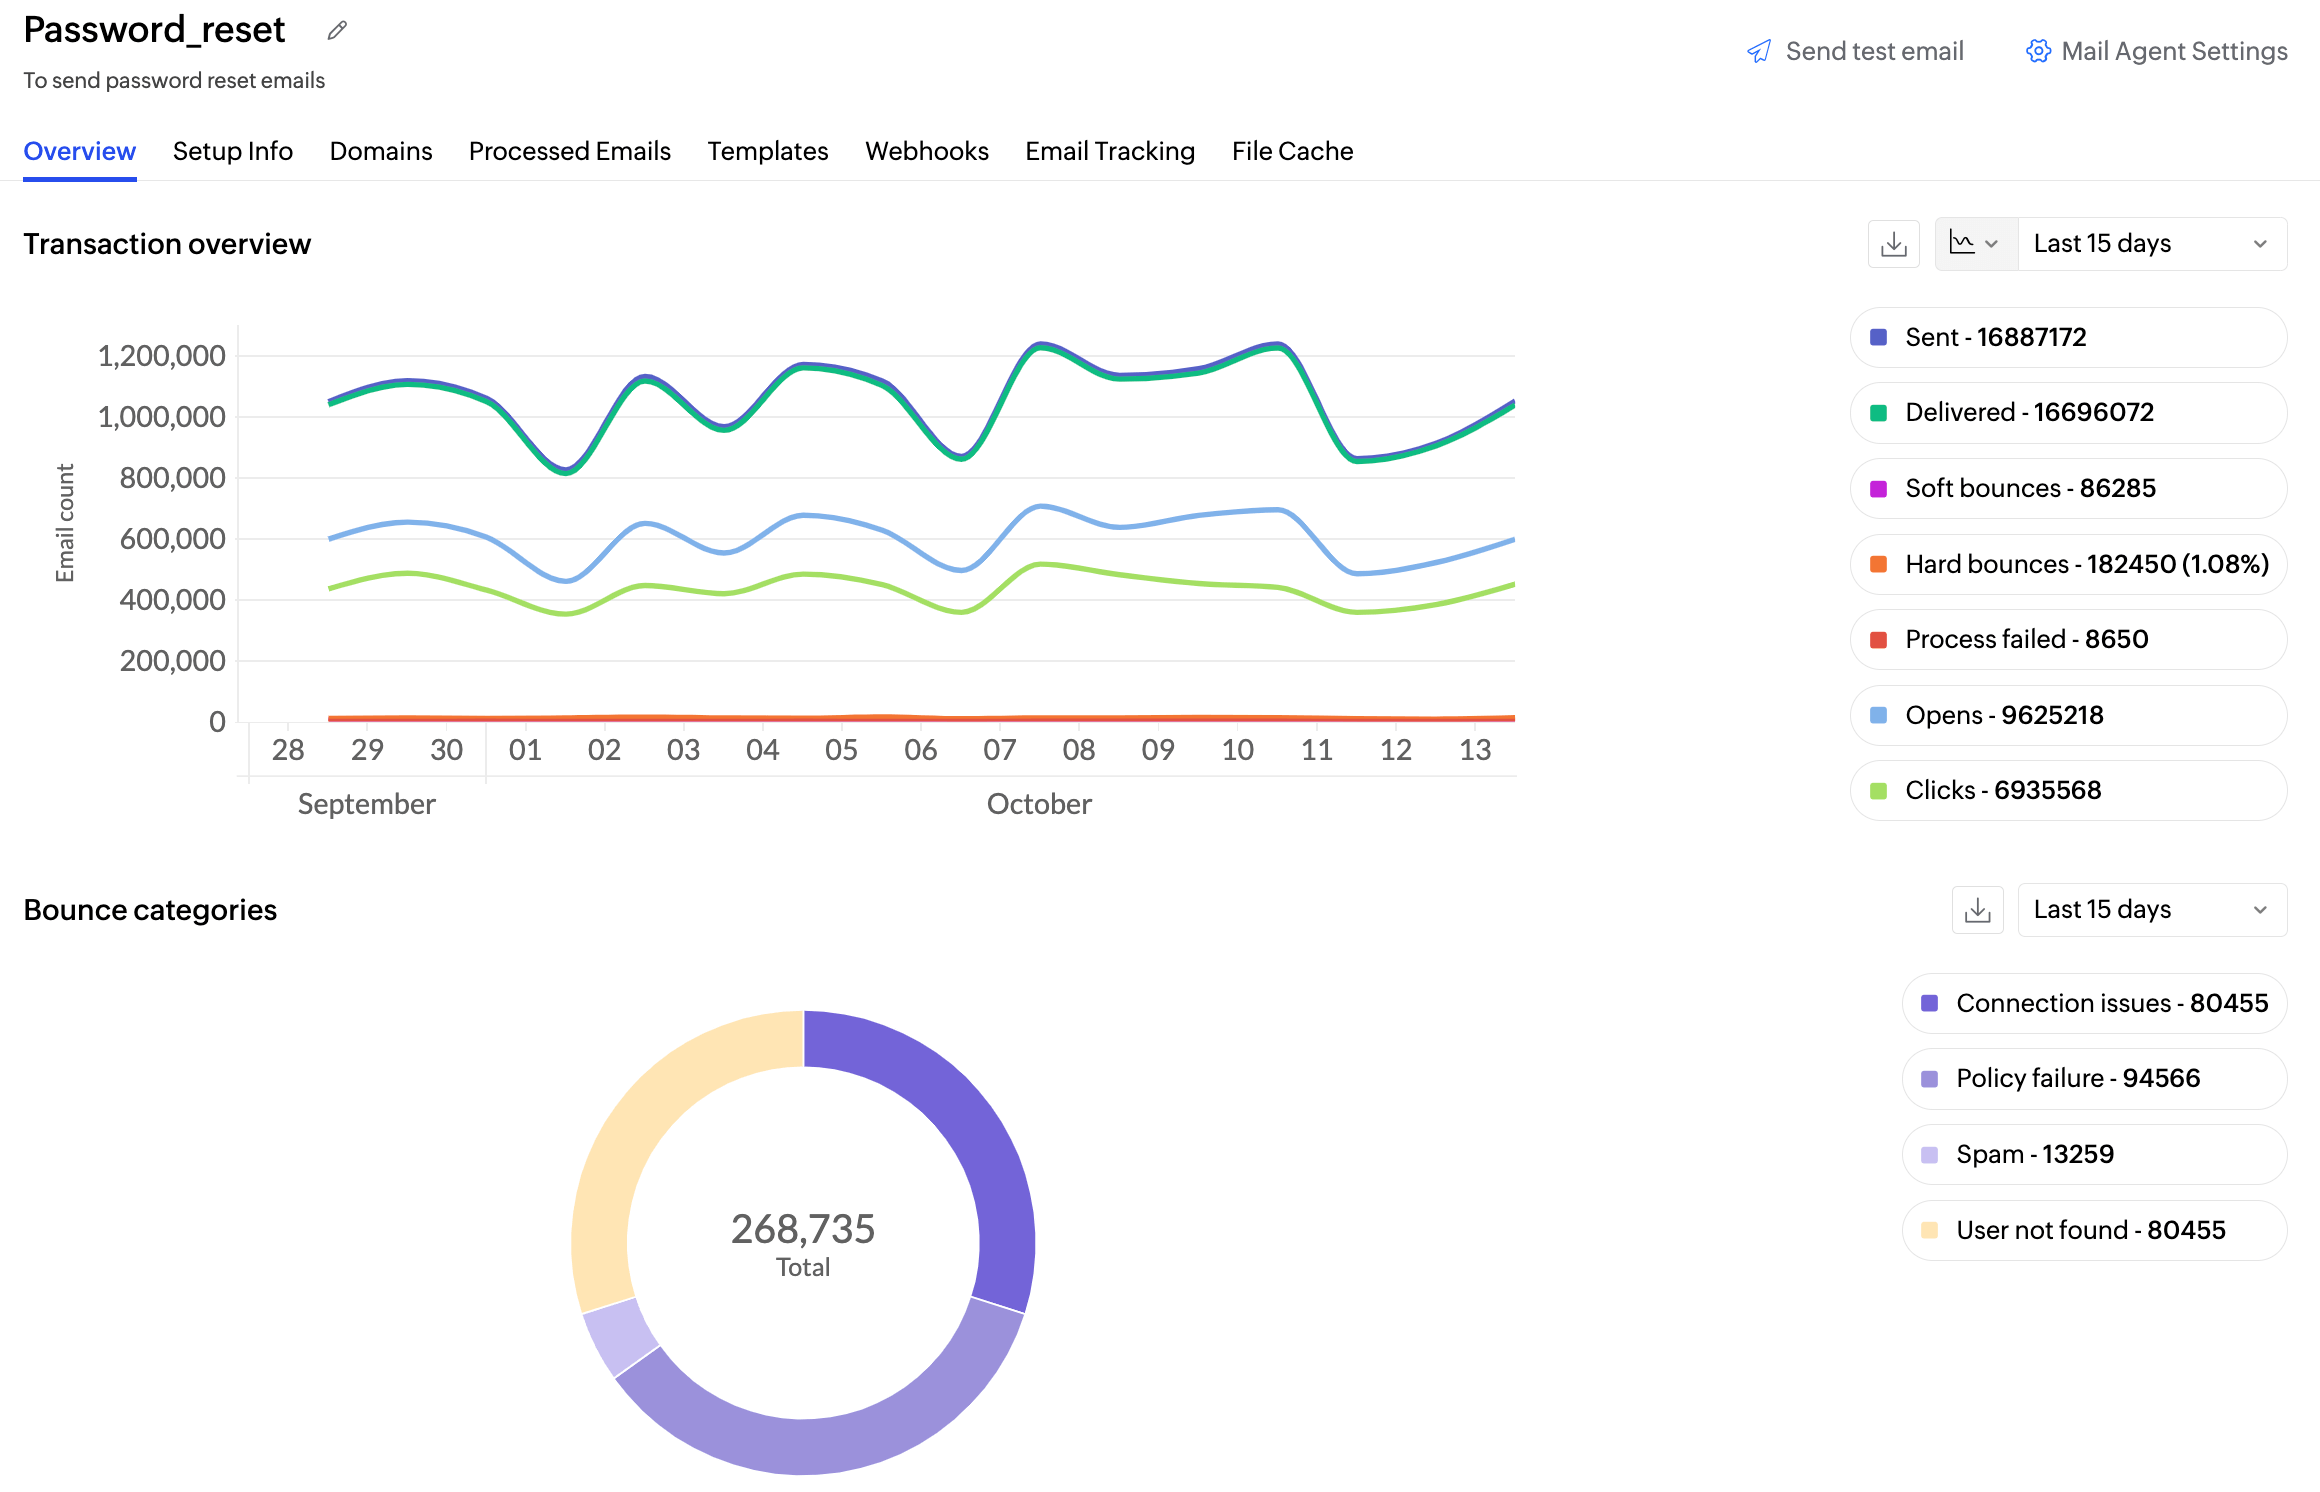Viewport: 2320px width, 1492px height.
Task: Download the Bounce categories report
Action: (1977, 910)
